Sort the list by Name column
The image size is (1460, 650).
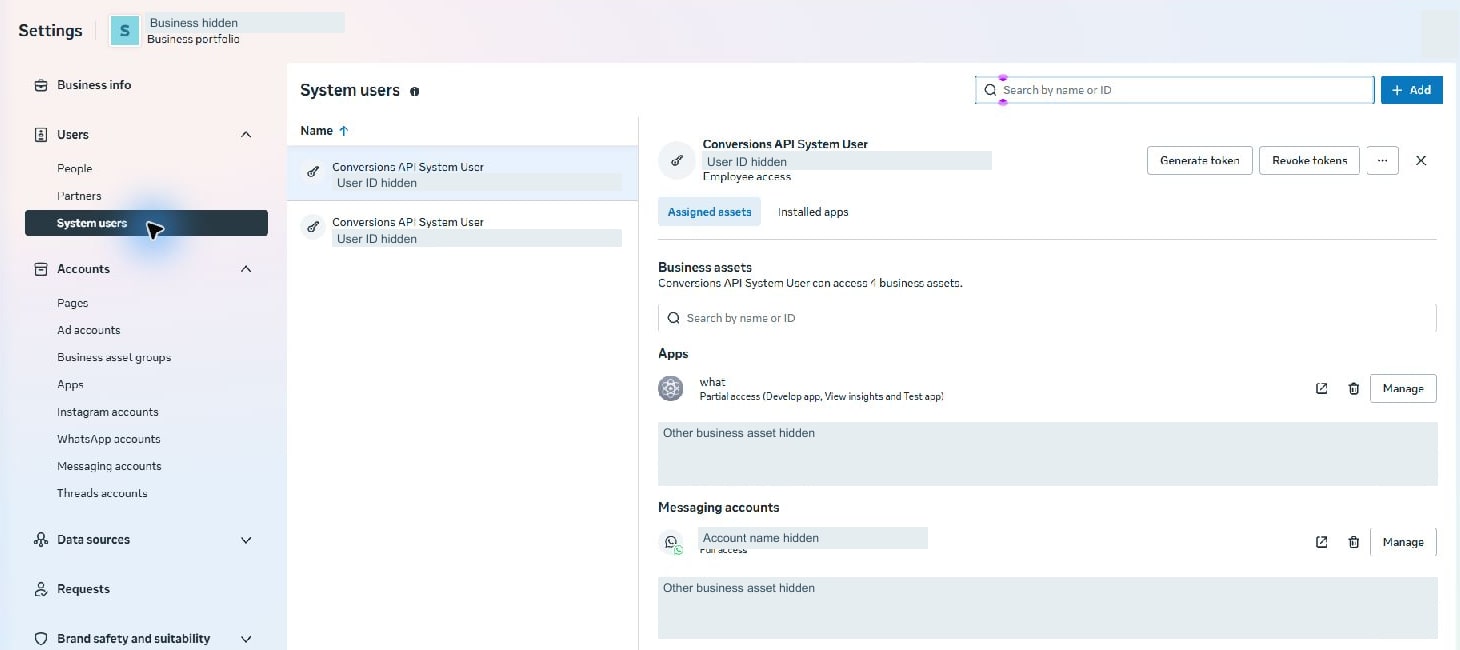click(324, 131)
